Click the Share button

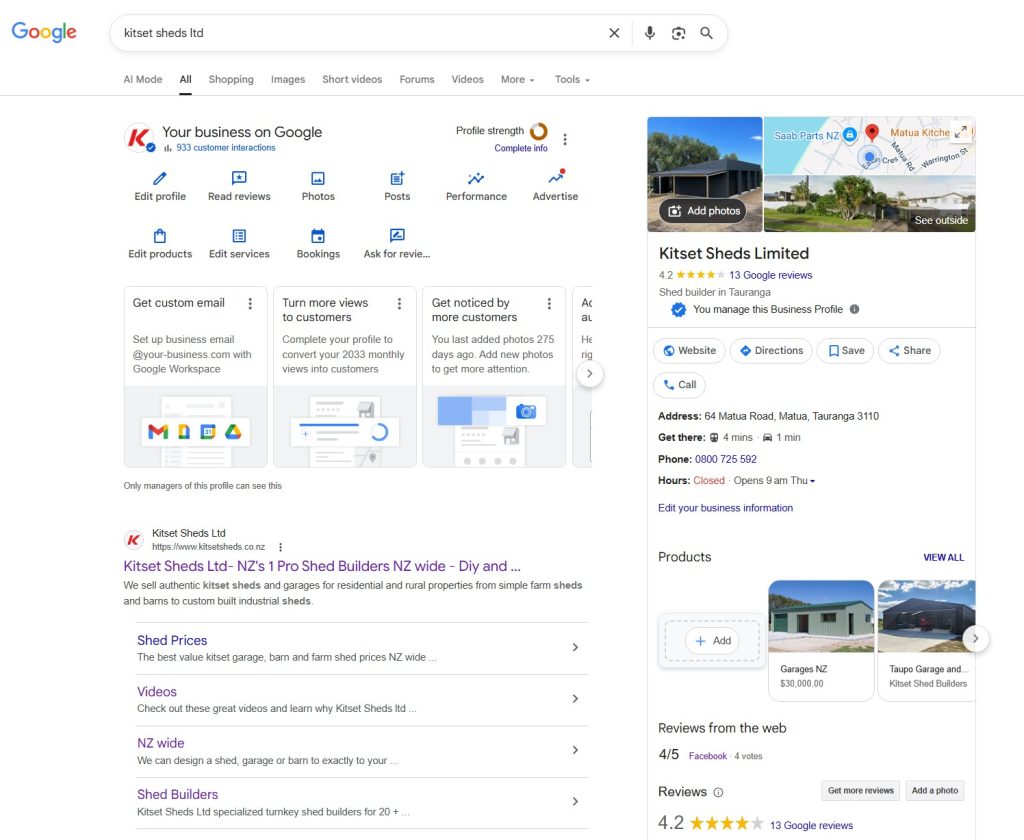click(x=909, y=351)
